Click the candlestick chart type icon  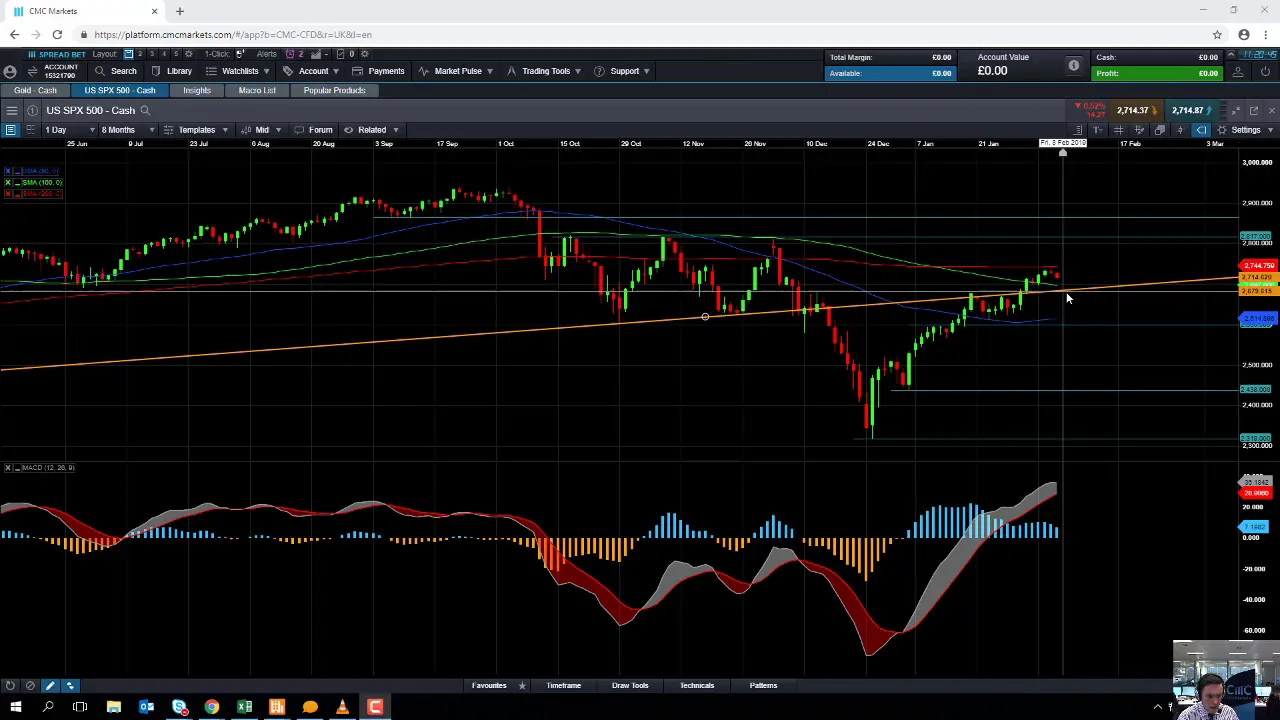pos(1180,130)
